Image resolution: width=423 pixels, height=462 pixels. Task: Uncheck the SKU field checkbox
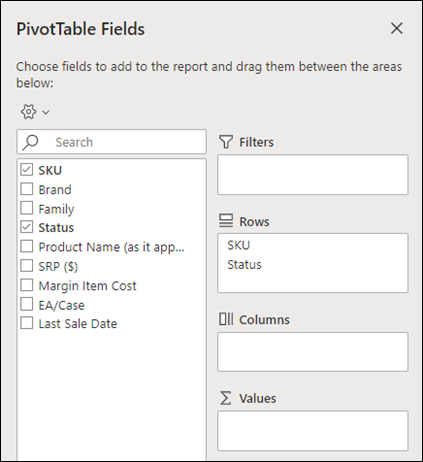click(x=27, y=170)
